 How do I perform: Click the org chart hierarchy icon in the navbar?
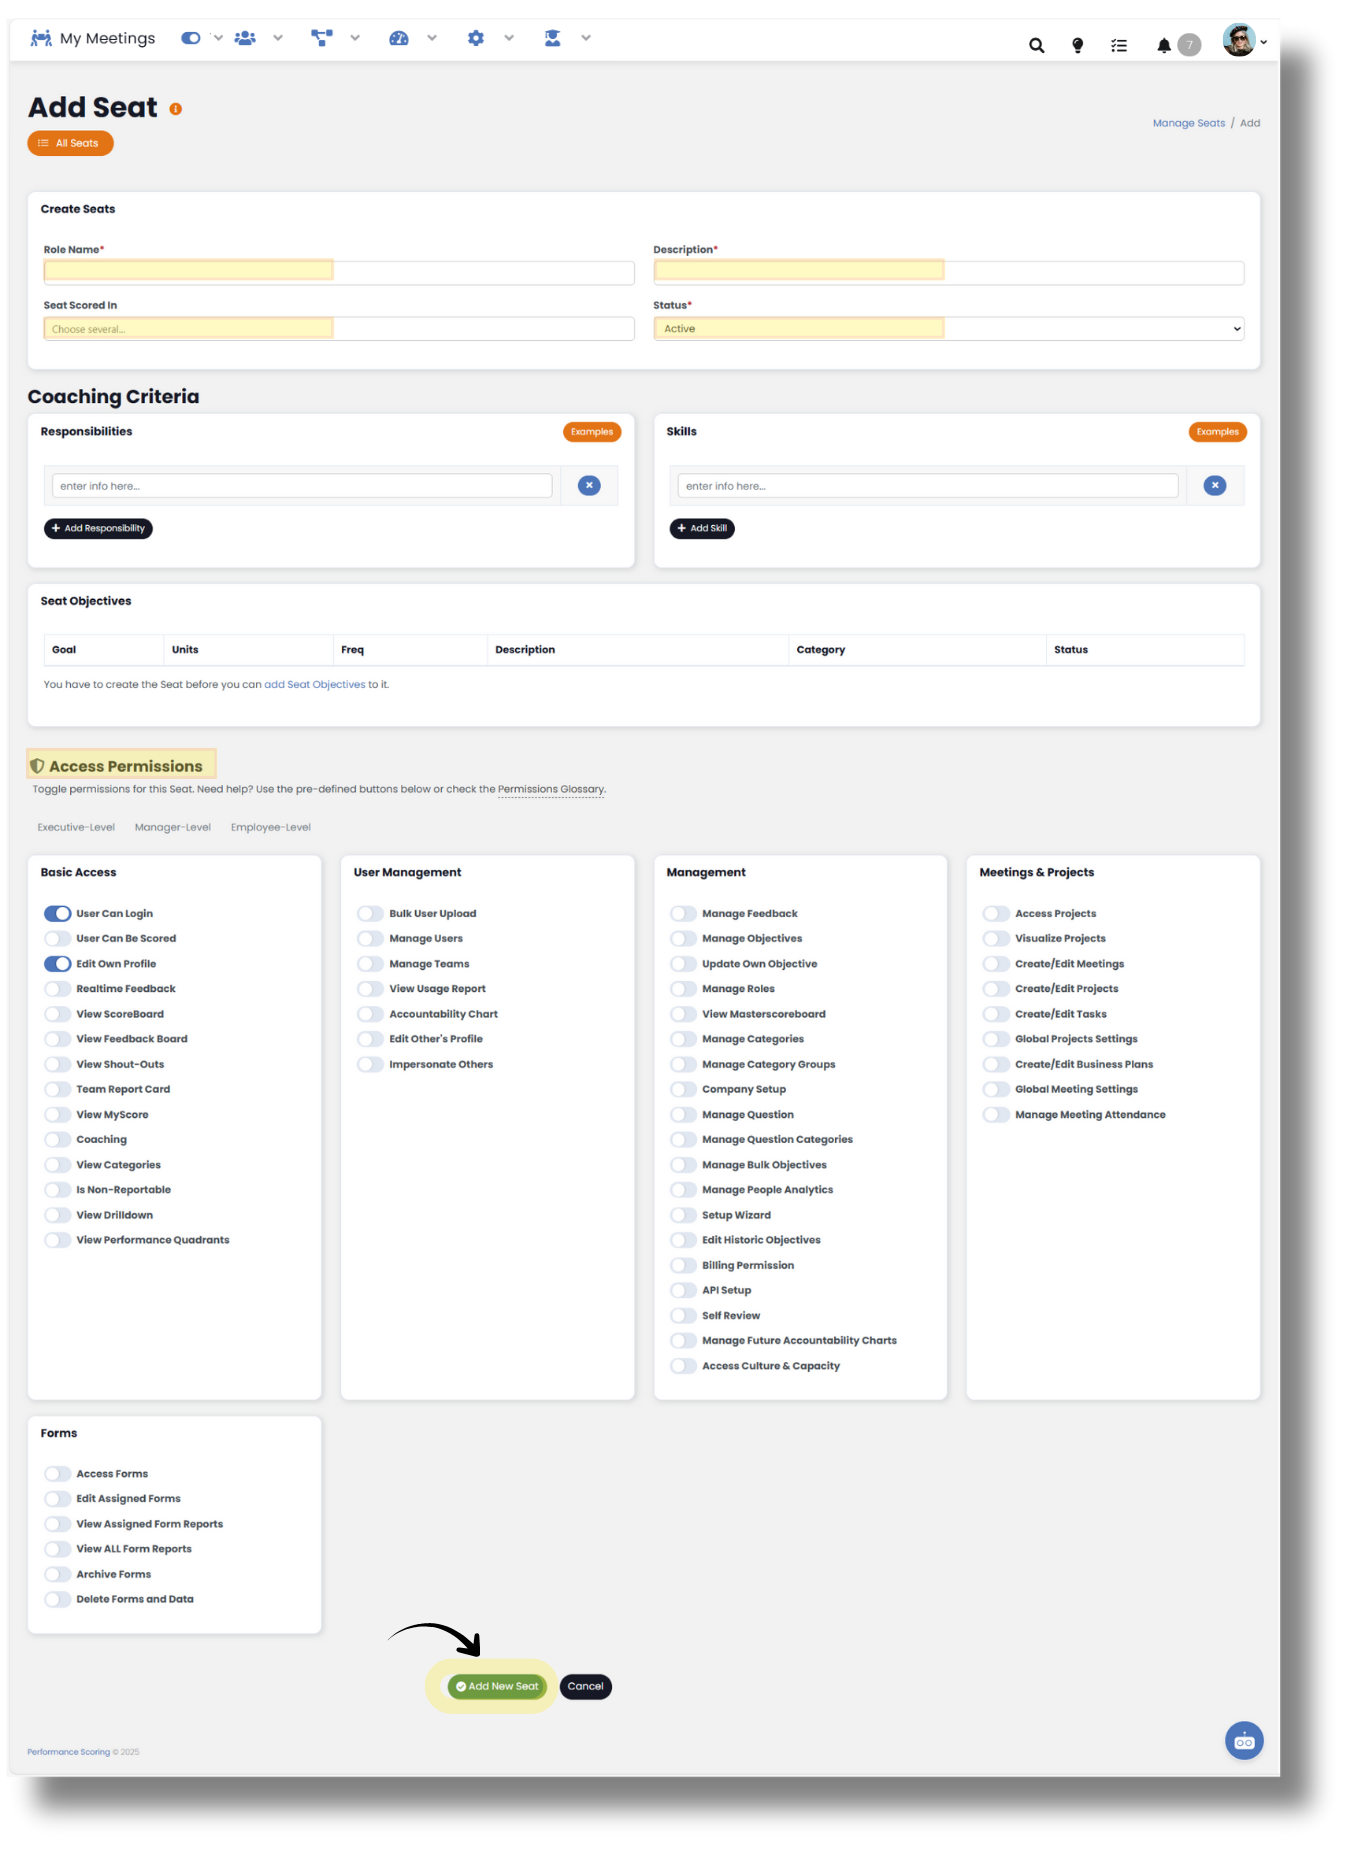coord(322,38)
